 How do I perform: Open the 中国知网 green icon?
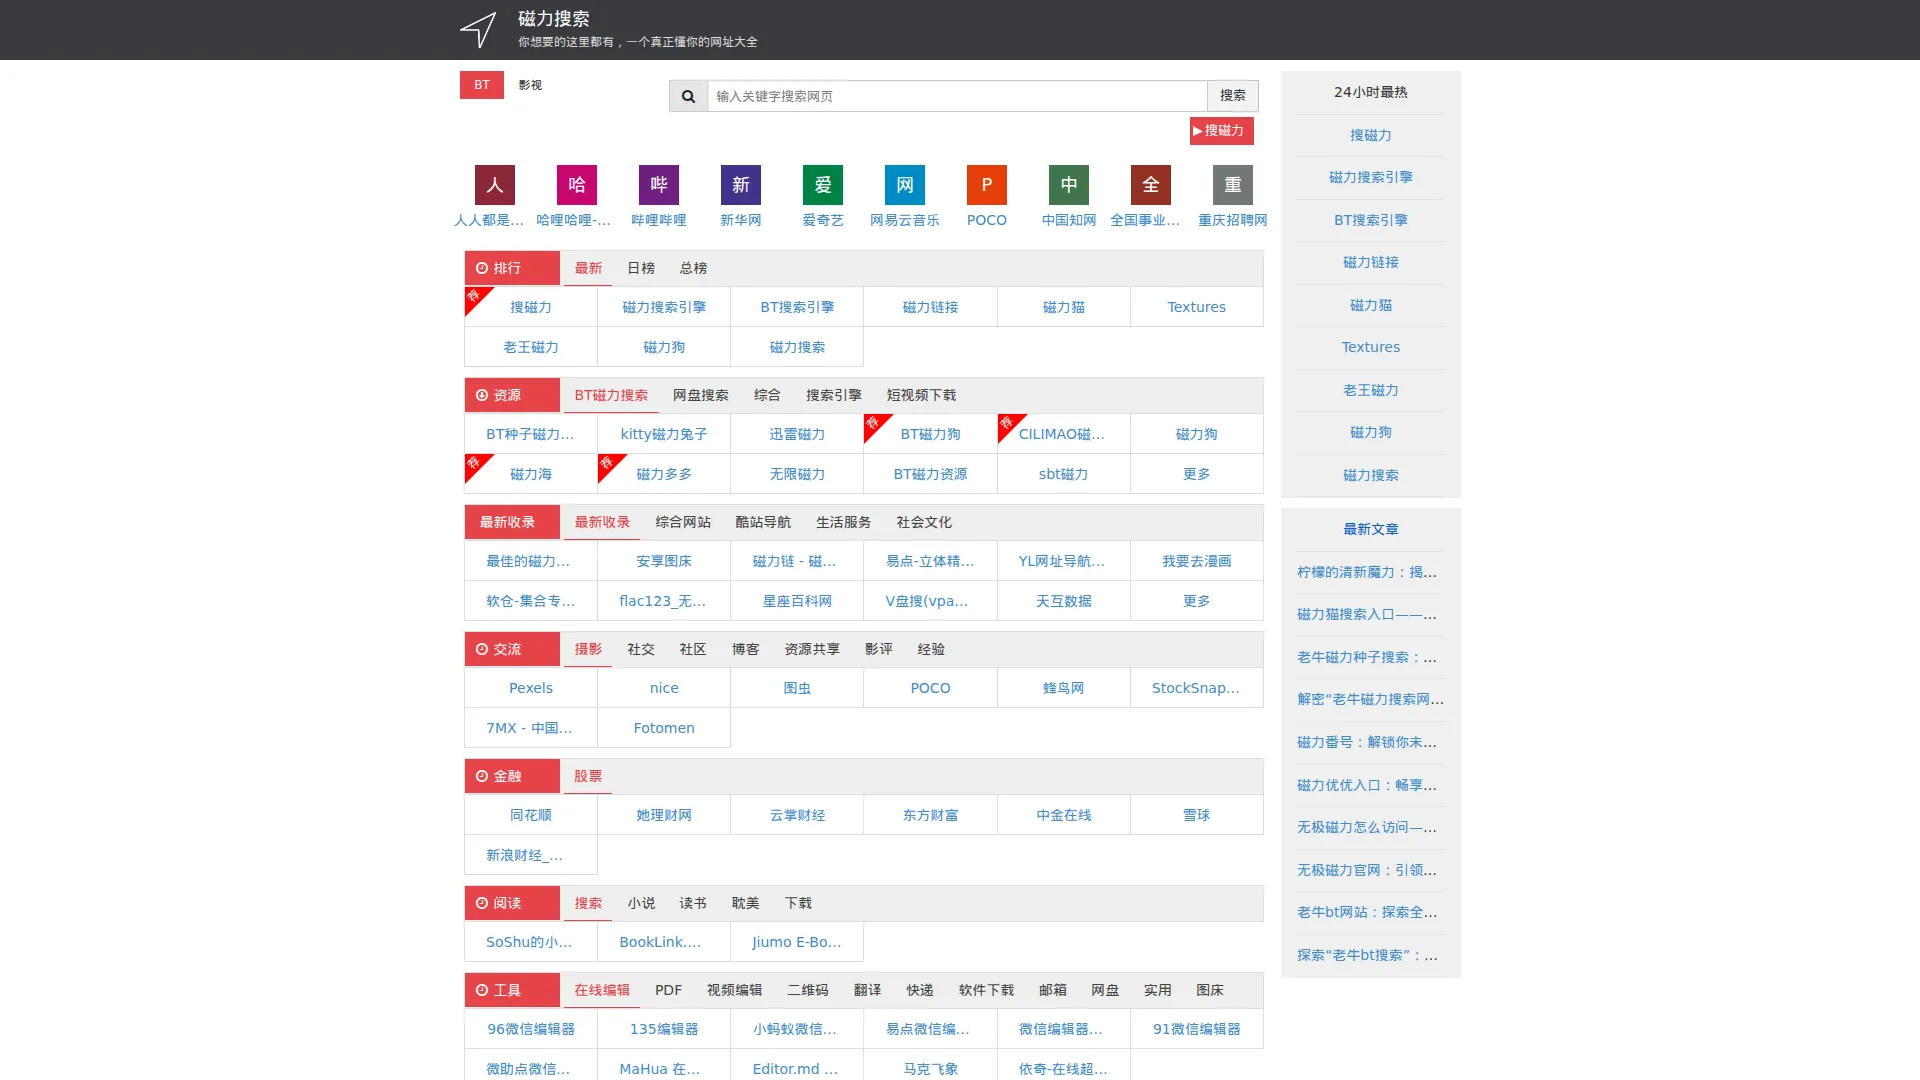click(1068, 185)
